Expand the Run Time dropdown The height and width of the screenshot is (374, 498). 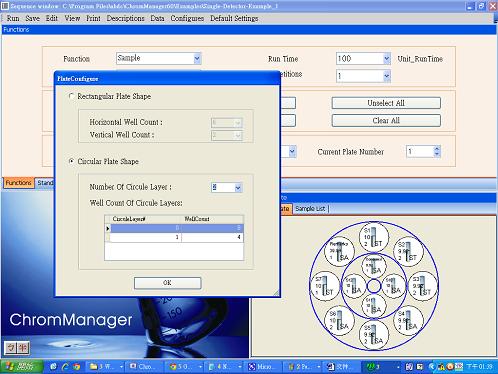(386, 59)
